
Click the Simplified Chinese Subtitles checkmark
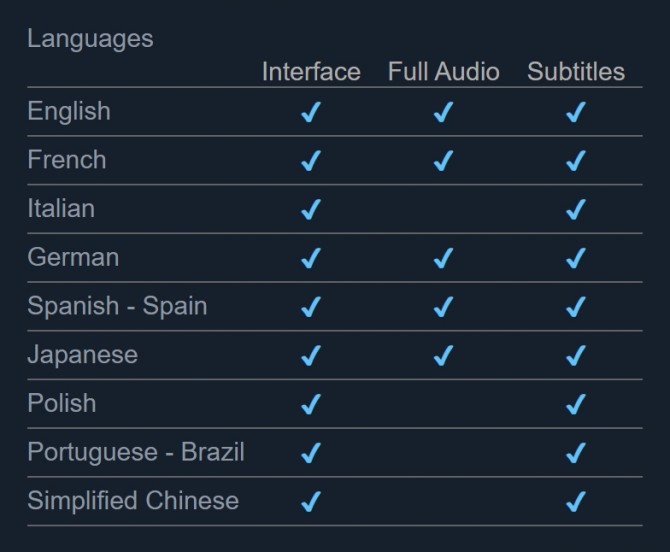click(575, 501)
